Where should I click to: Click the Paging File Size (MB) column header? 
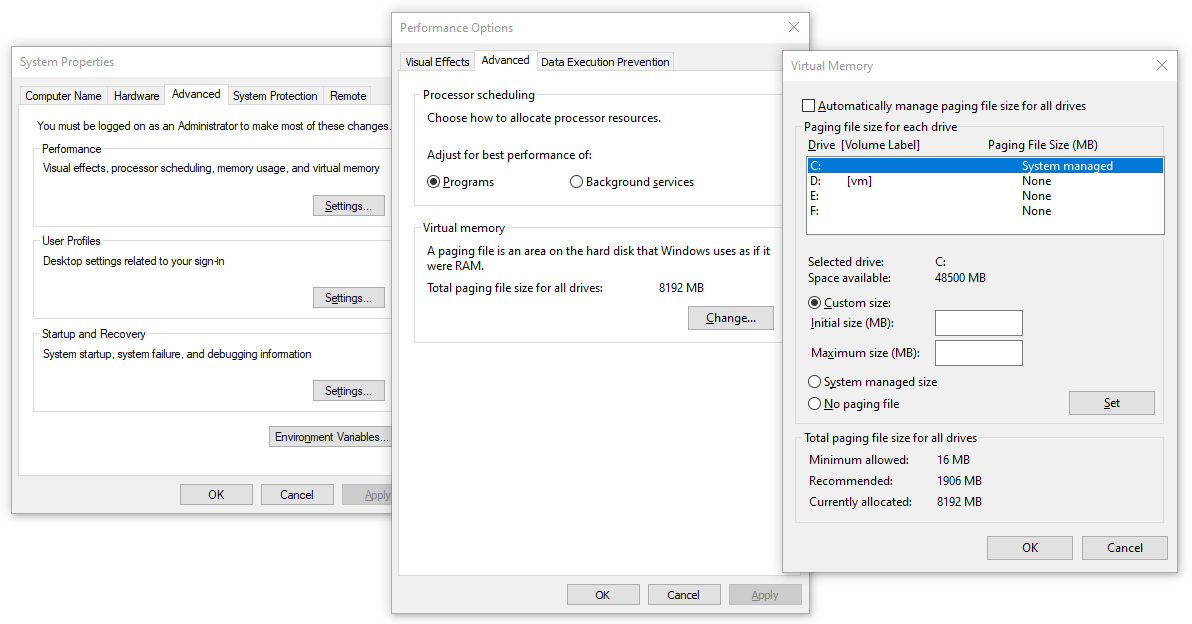[x=1043, y=144]
